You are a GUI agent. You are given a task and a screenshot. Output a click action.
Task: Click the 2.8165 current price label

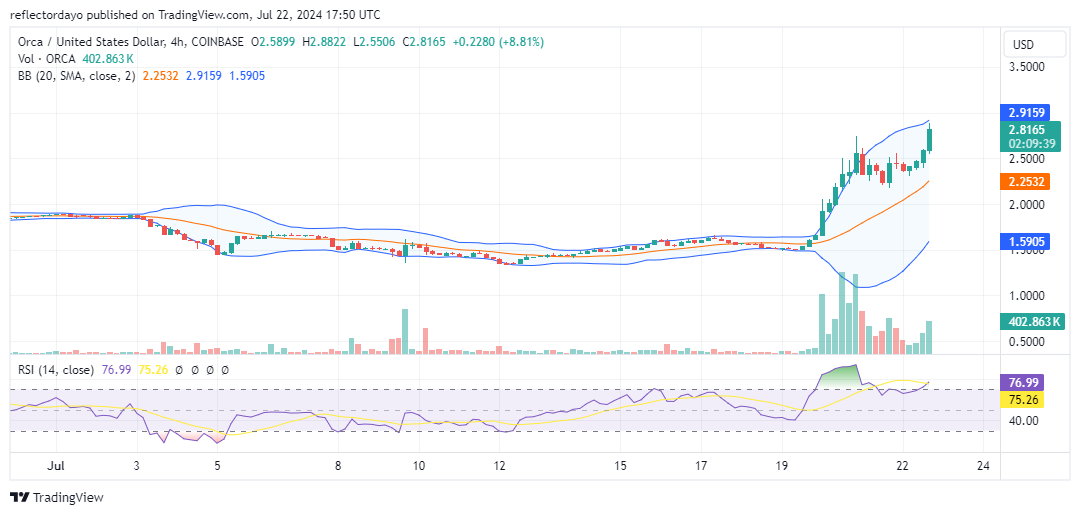[x=1027, y=129]
